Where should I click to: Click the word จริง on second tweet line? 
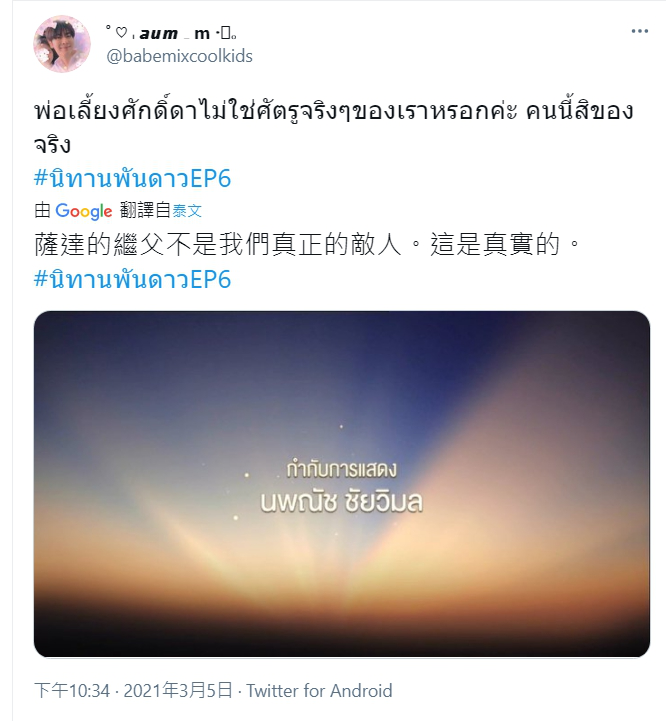[x=52, y=145]
